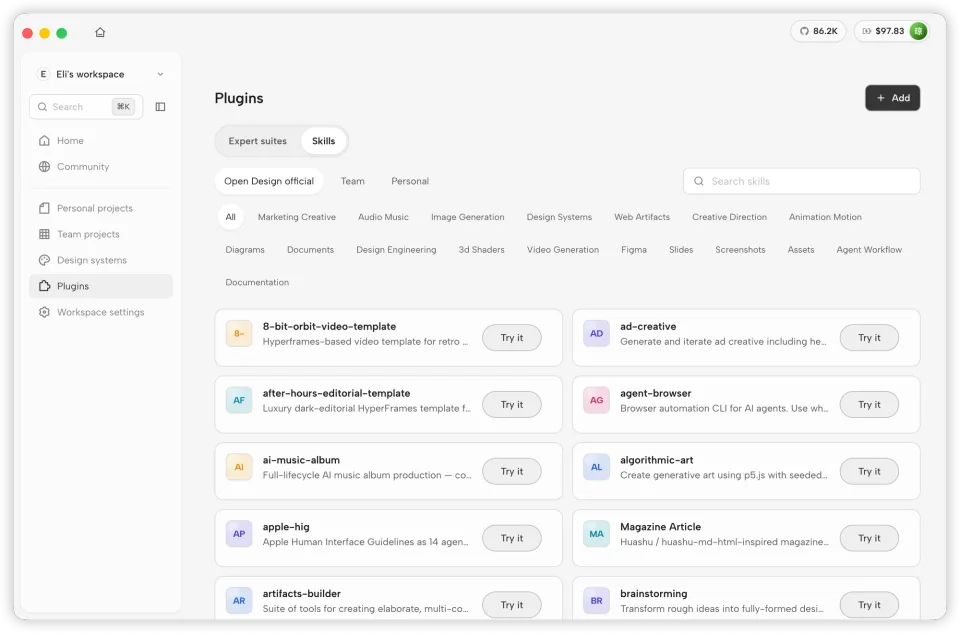Filter by Video Generation

pos(563,250)
